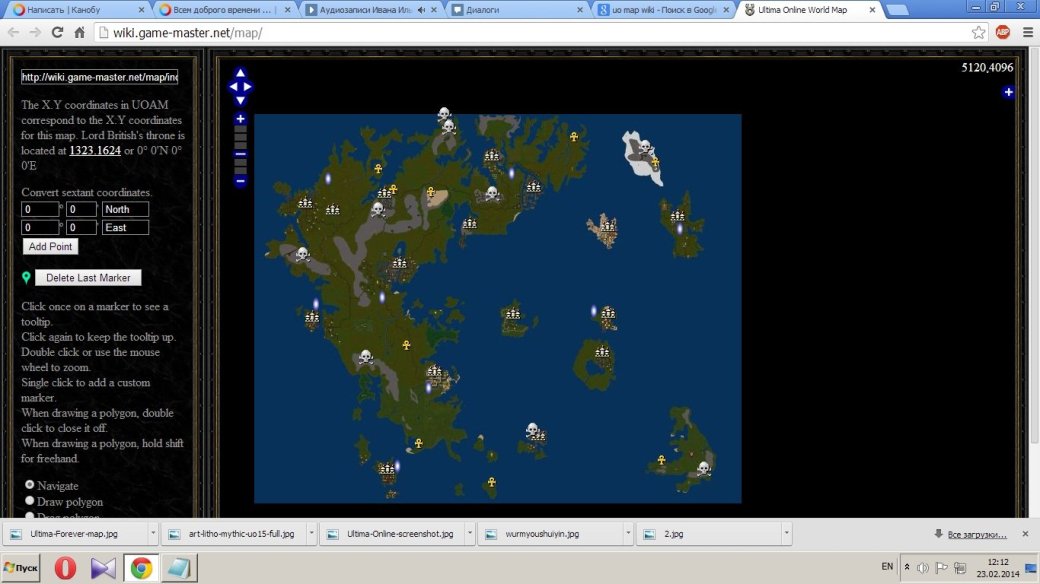Switch to the Диалоги tab
Image resolution: width=1040 pixels, height=584 pixels.
click(517, 10)
